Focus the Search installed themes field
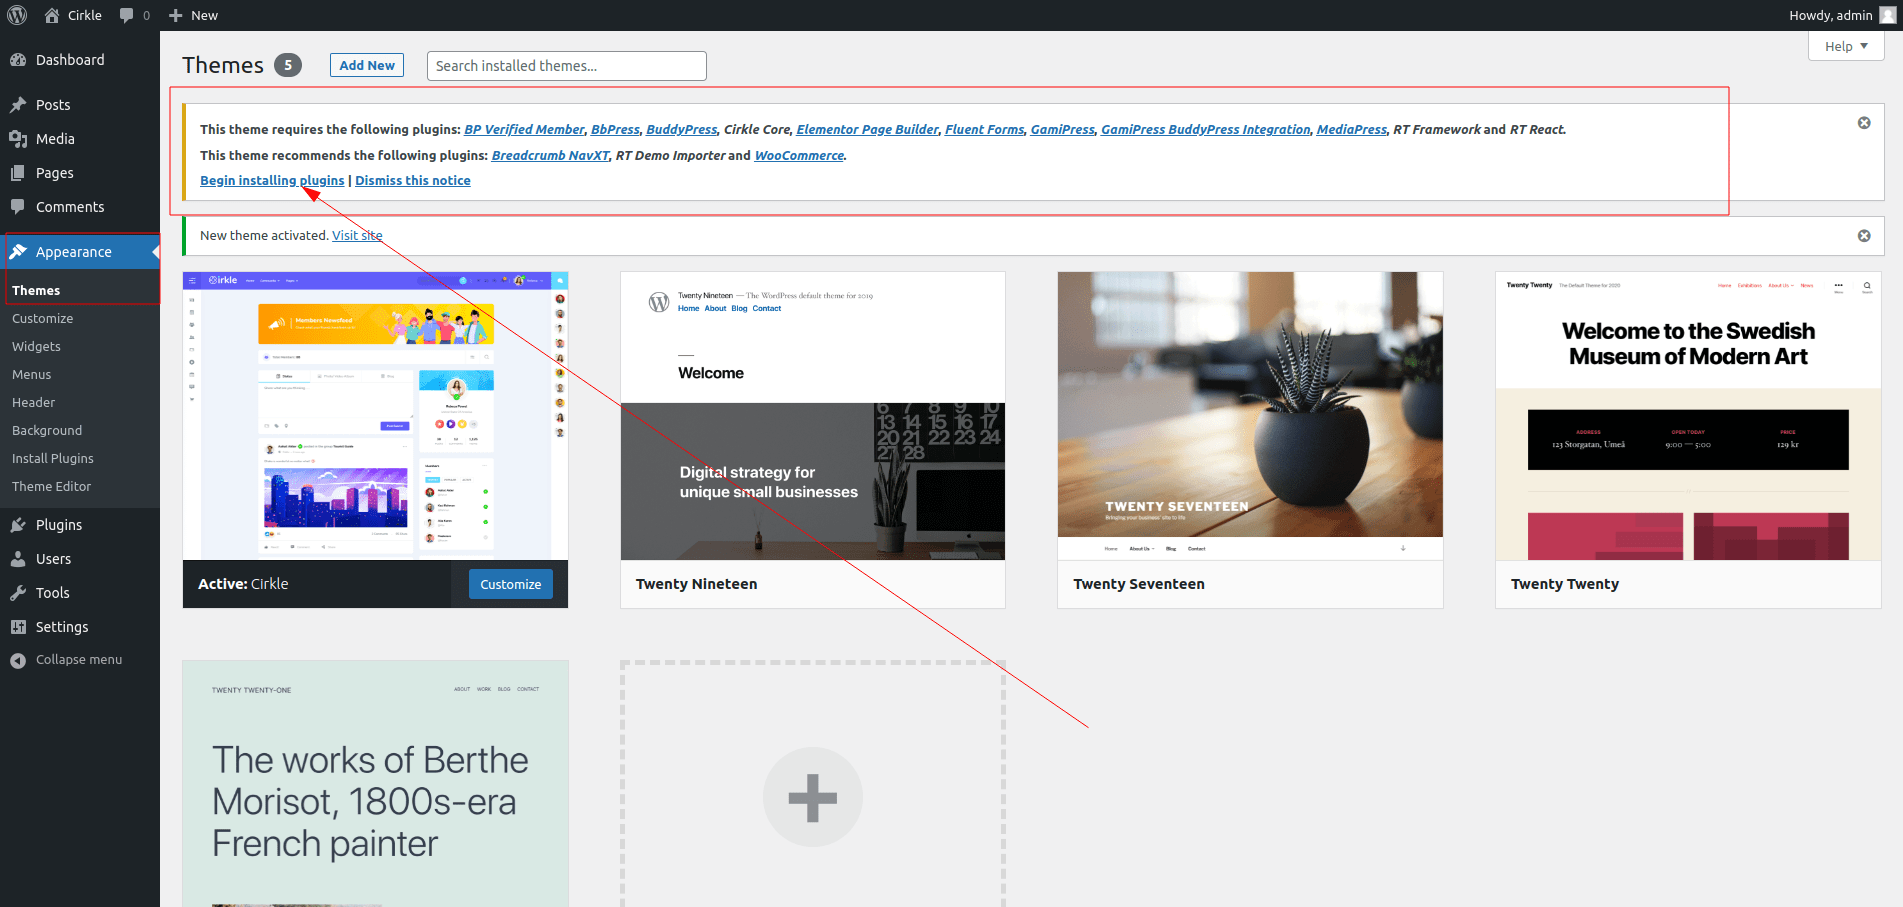 pyautogui.click(x=567, y=66)
